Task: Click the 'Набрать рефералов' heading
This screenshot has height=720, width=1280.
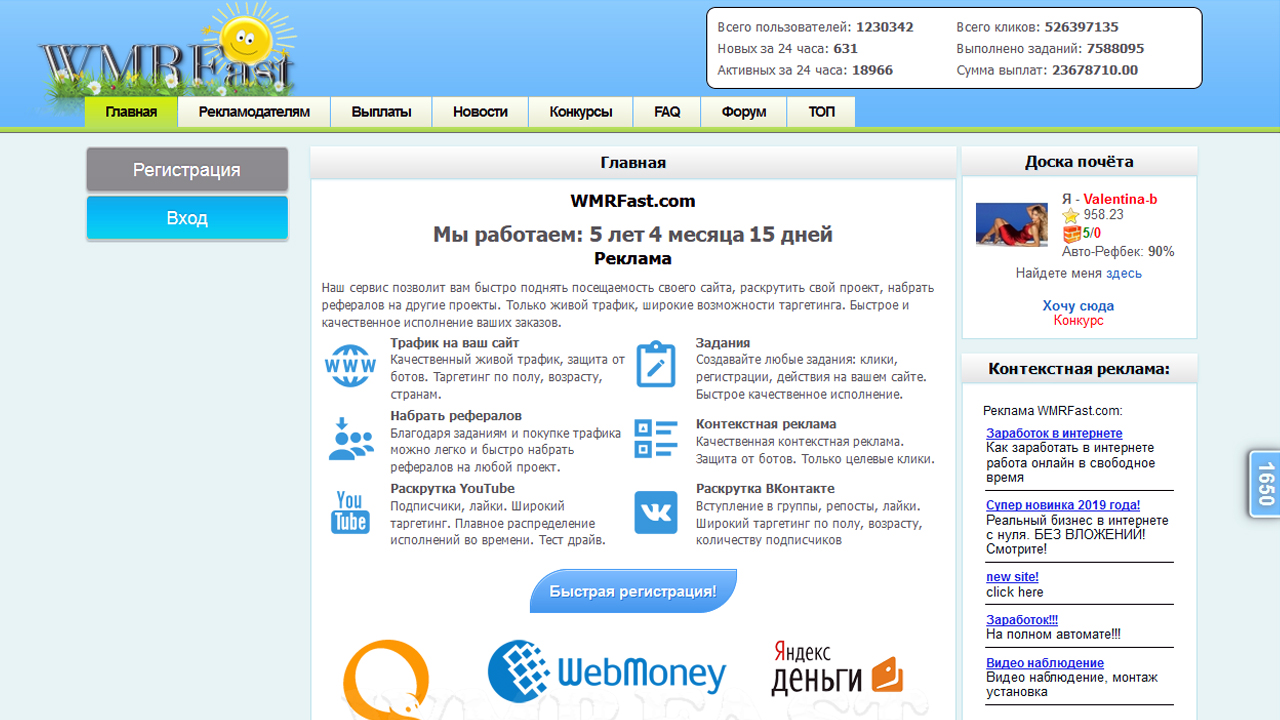Action: click(456, 416)
